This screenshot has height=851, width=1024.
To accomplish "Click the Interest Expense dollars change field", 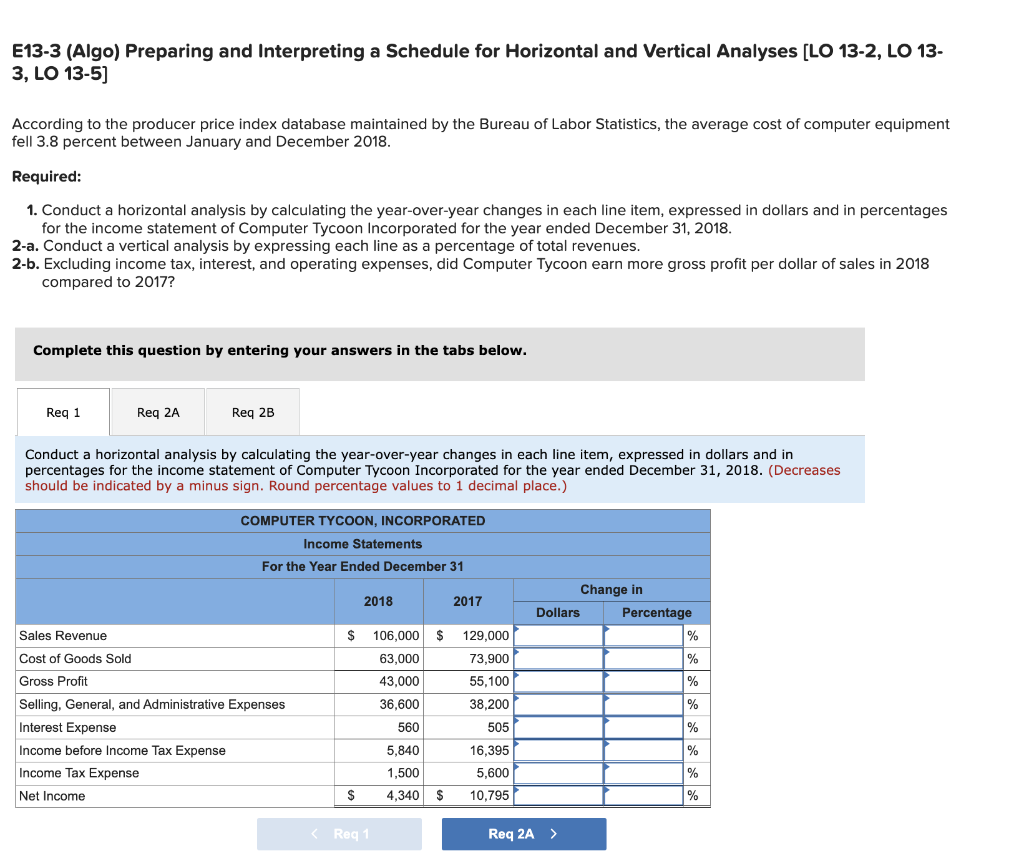I will pos(559,727).
